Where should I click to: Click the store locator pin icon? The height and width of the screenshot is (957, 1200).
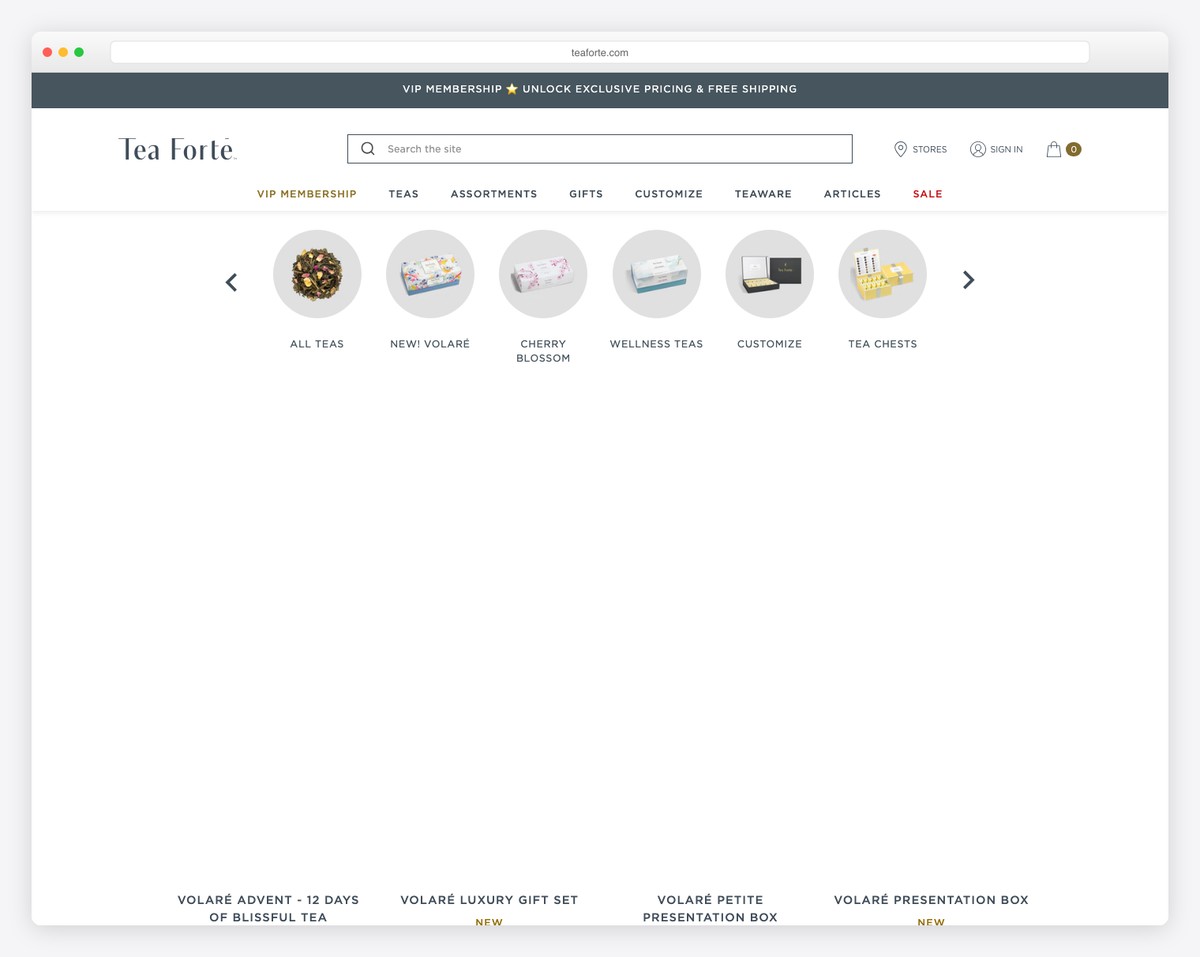[x=900, y=149]
